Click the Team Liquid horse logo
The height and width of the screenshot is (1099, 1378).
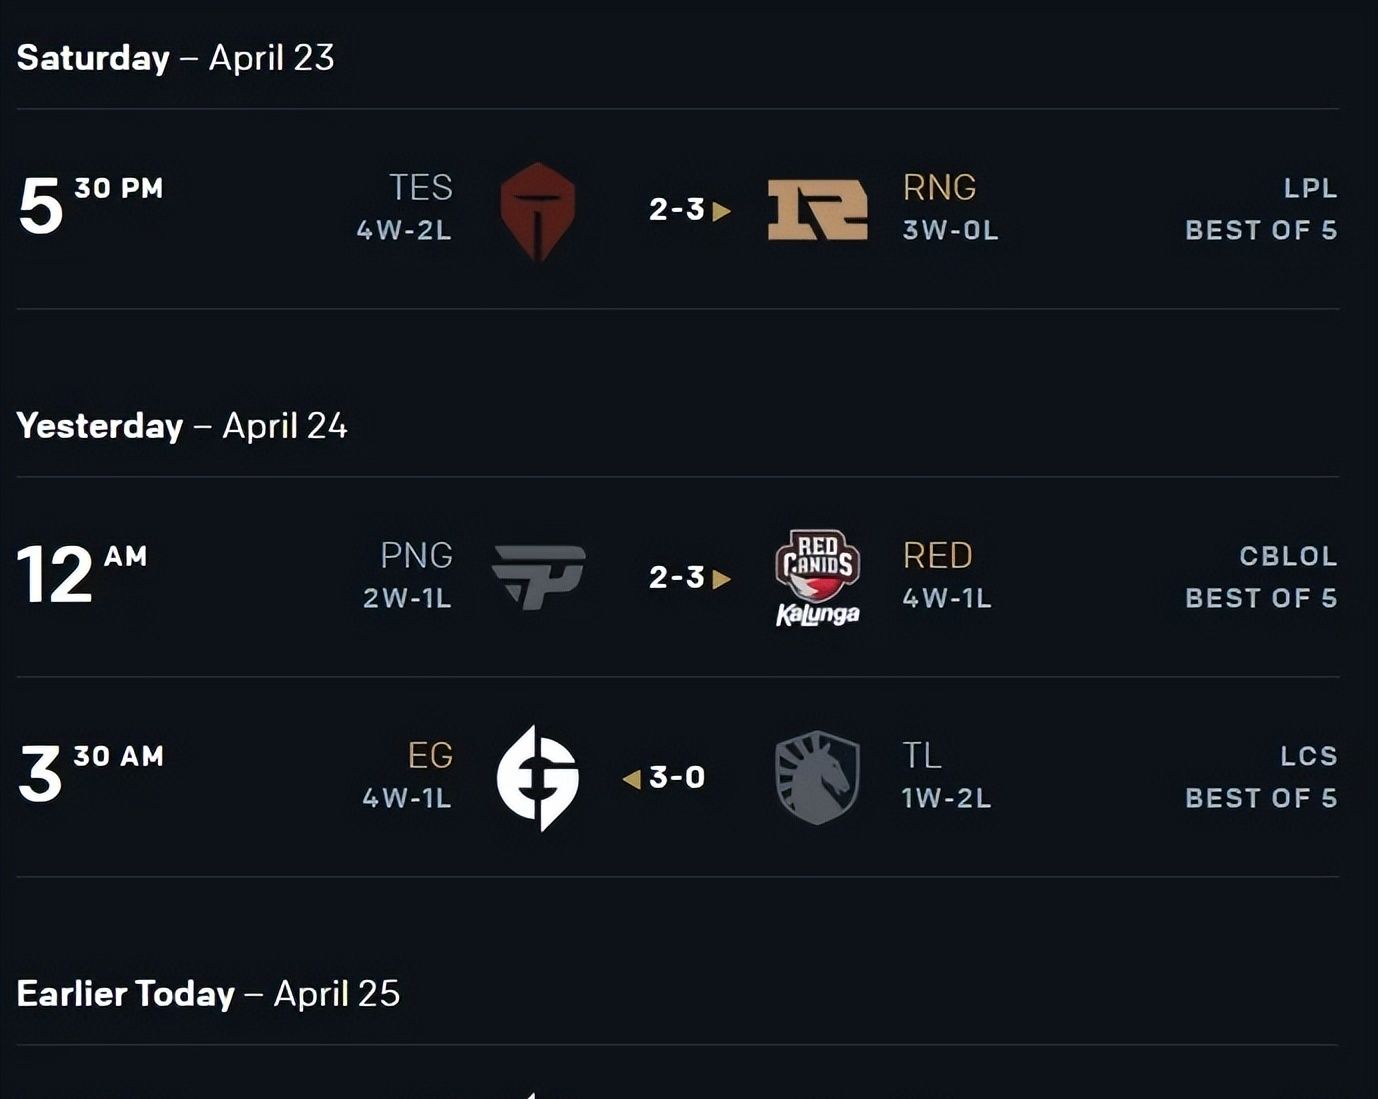pyautogui.click(x=818, y=778)
